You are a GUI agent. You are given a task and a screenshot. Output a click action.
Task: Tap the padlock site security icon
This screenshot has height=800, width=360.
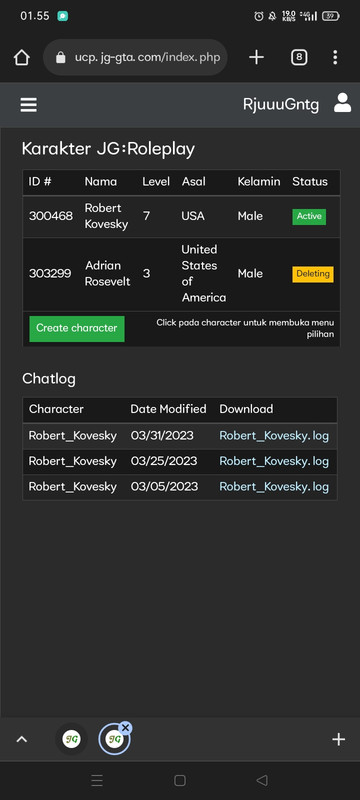(x=61, y=58)
